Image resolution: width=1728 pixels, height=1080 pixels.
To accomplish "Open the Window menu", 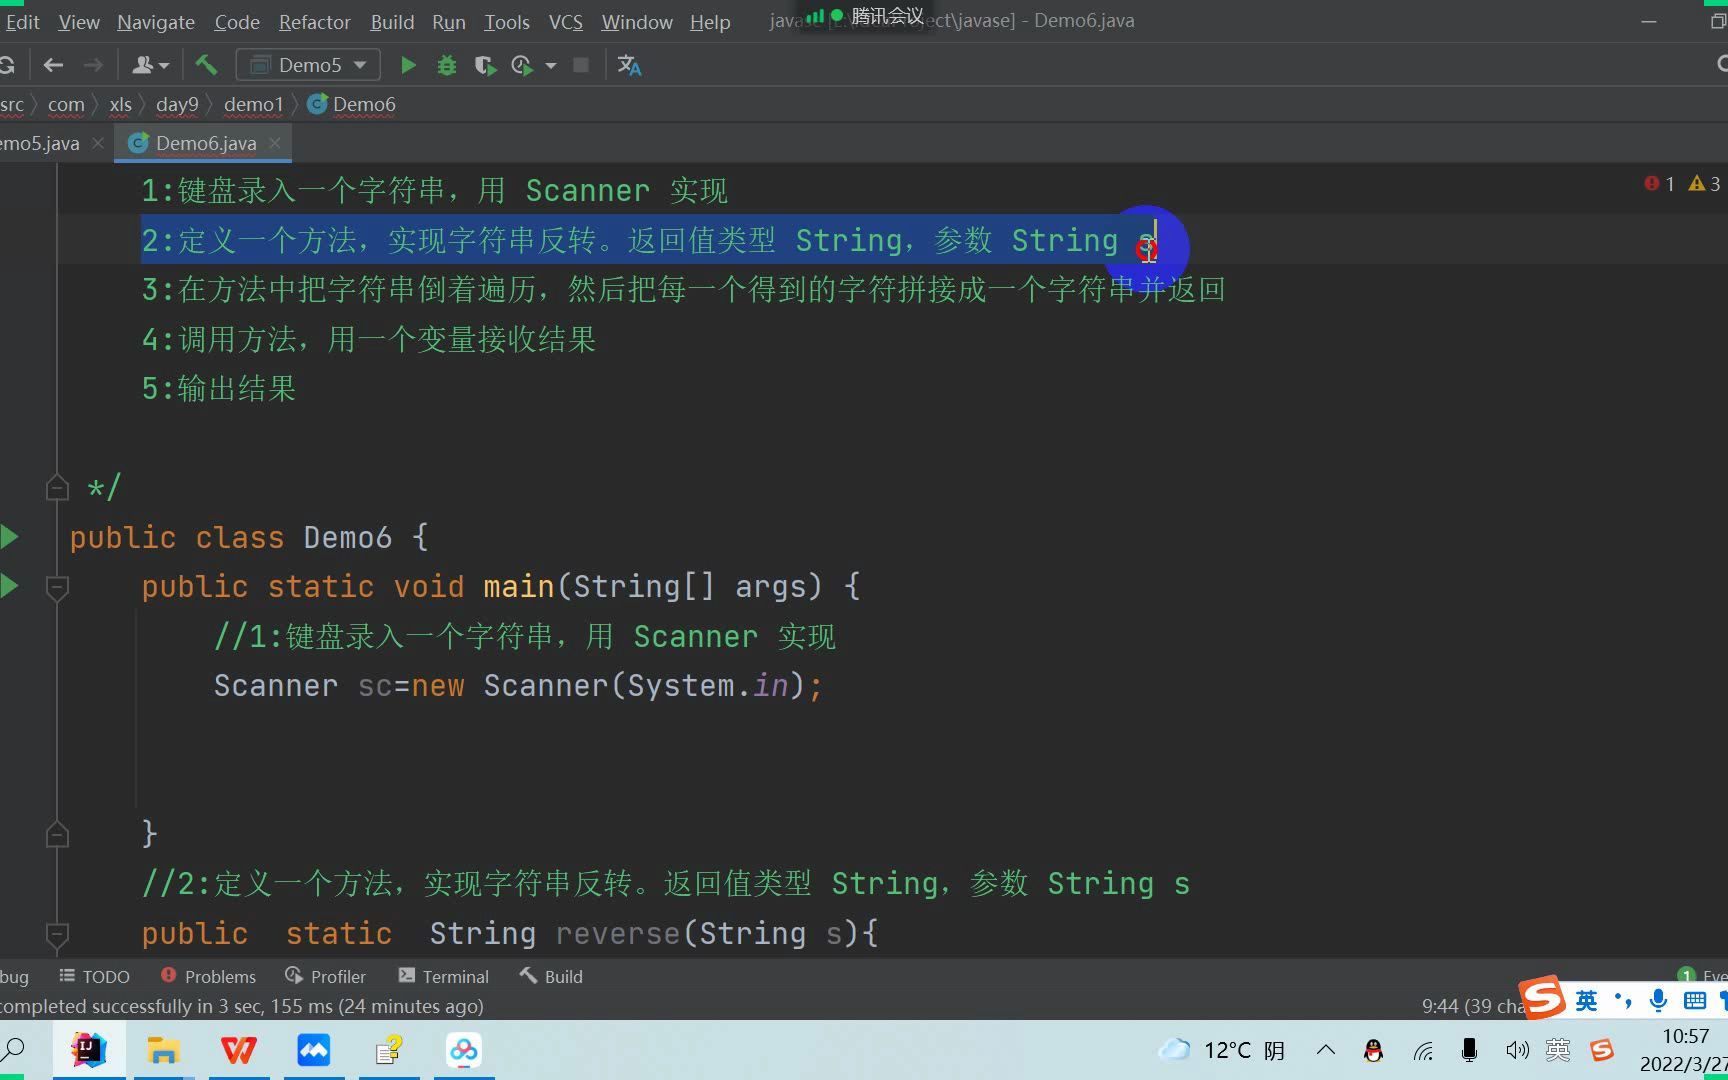I will coord(637,22).
